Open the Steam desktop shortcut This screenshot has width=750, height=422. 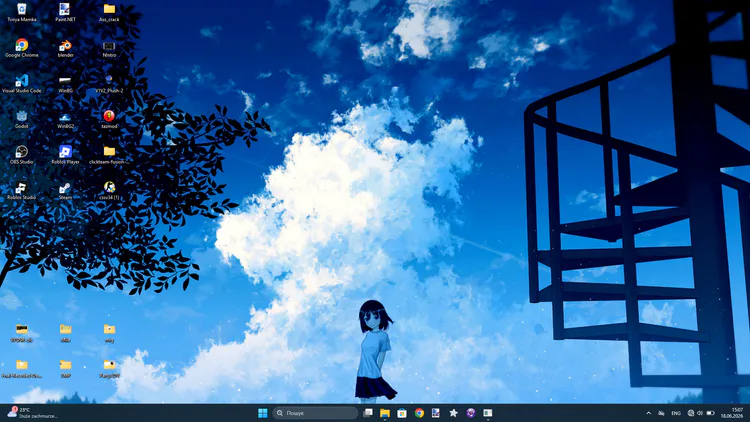(x=65, y=190)
